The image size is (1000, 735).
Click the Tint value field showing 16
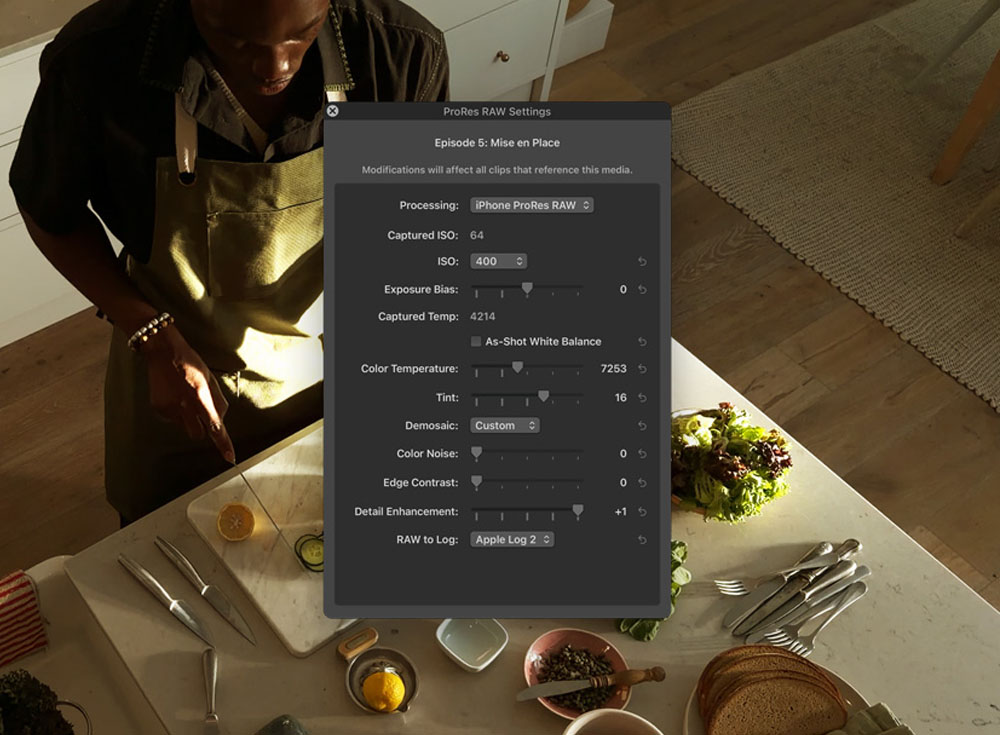620,398
